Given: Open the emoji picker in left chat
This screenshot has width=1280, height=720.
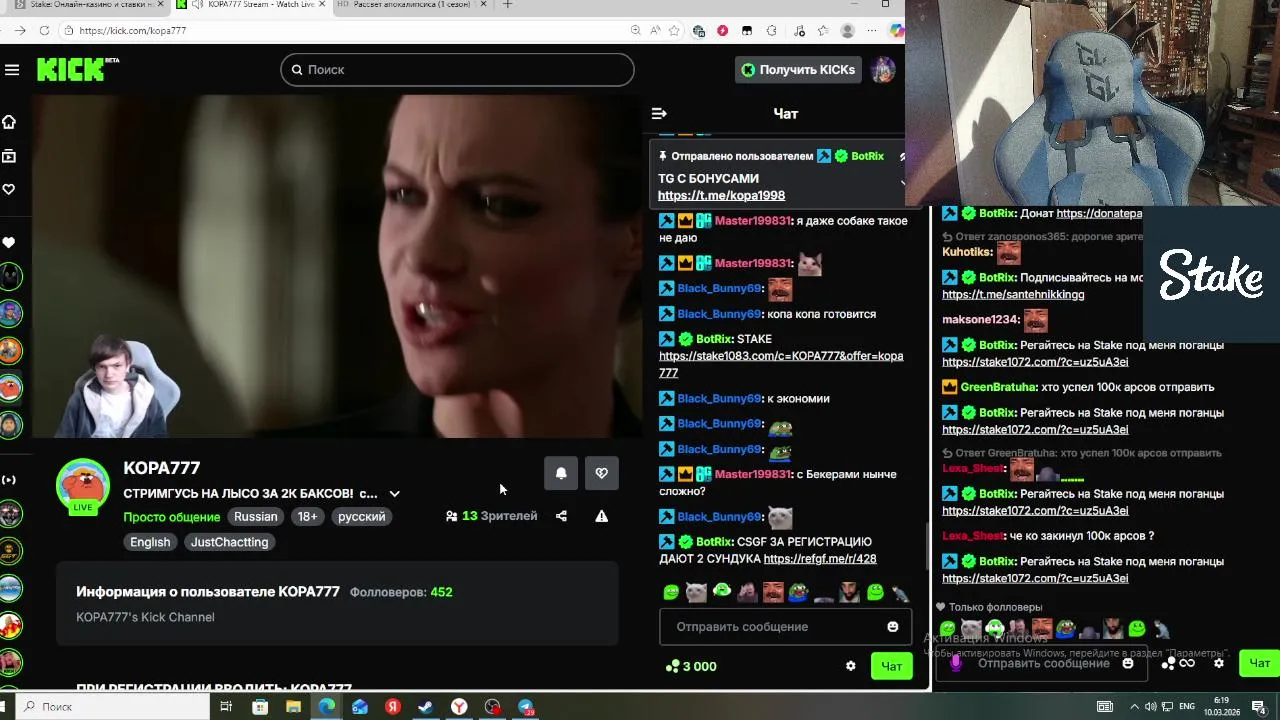Looking at the screenshot, I should point(893,627).
